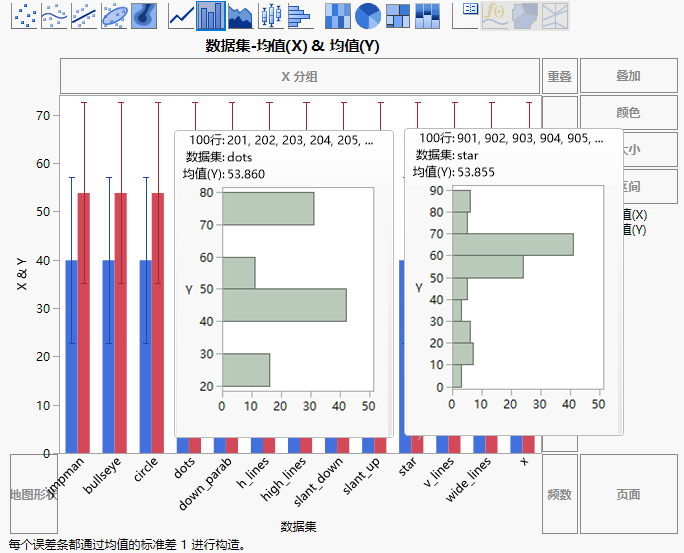The image size is (684, 553).
Task: Click the horizontal Histogram icon
Action: [299, 15]
